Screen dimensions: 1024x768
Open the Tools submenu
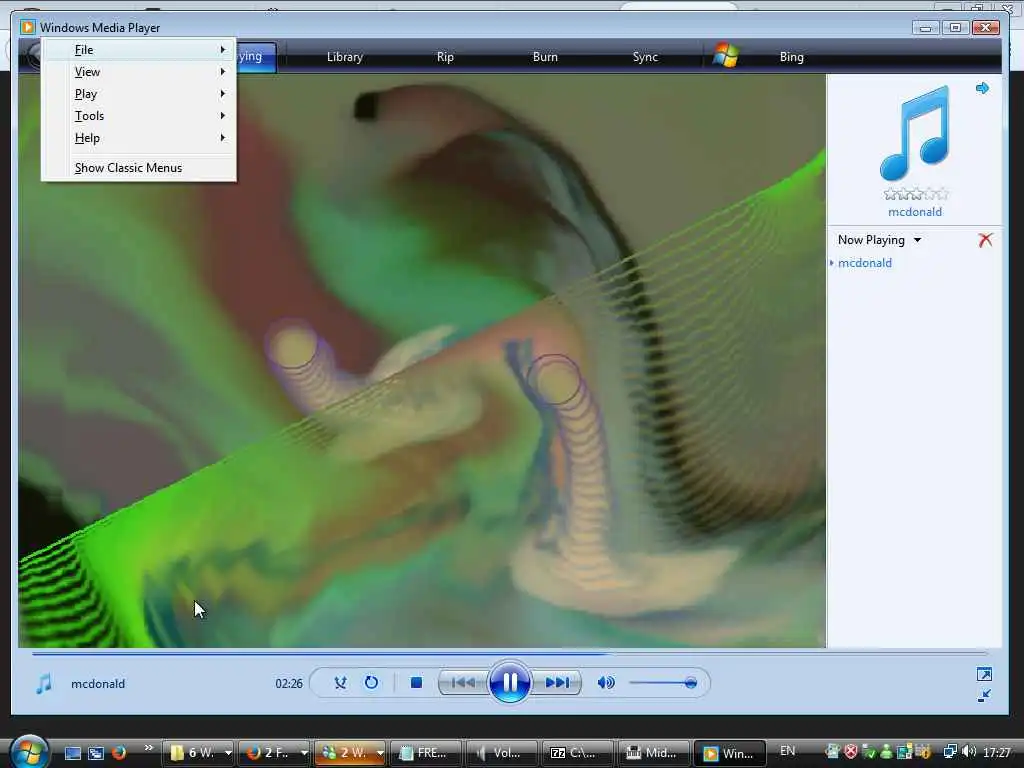point(138,116)
